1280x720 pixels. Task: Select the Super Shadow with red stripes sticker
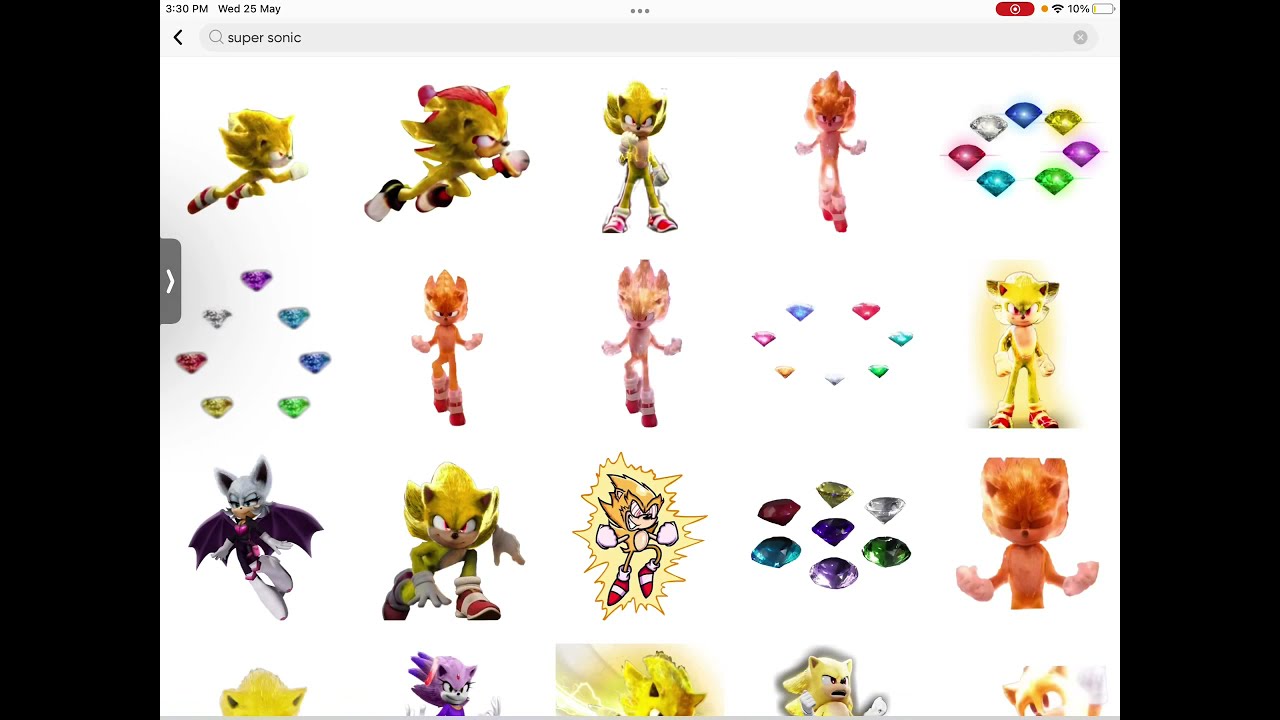[446, 152]
